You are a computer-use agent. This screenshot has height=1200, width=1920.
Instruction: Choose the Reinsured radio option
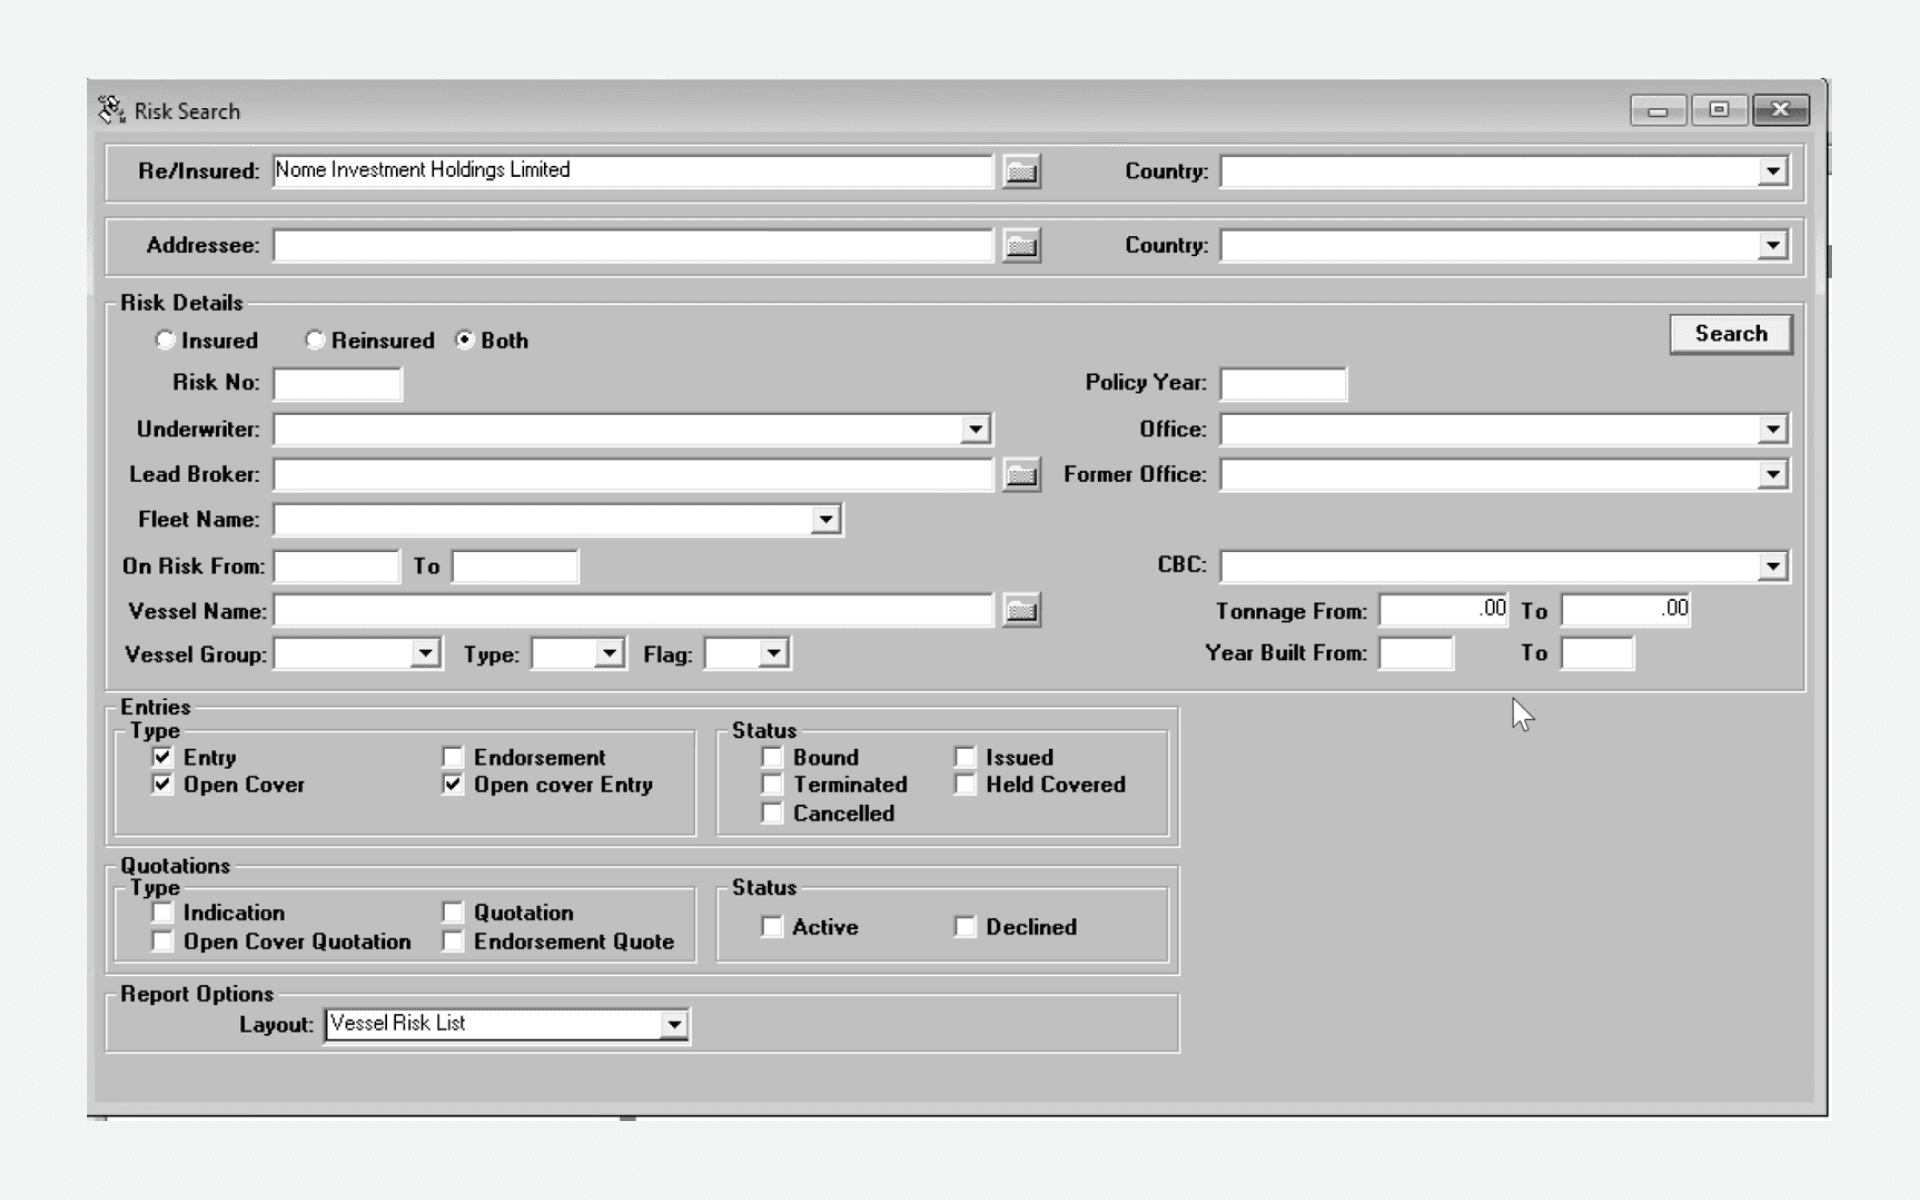[315, 340]
